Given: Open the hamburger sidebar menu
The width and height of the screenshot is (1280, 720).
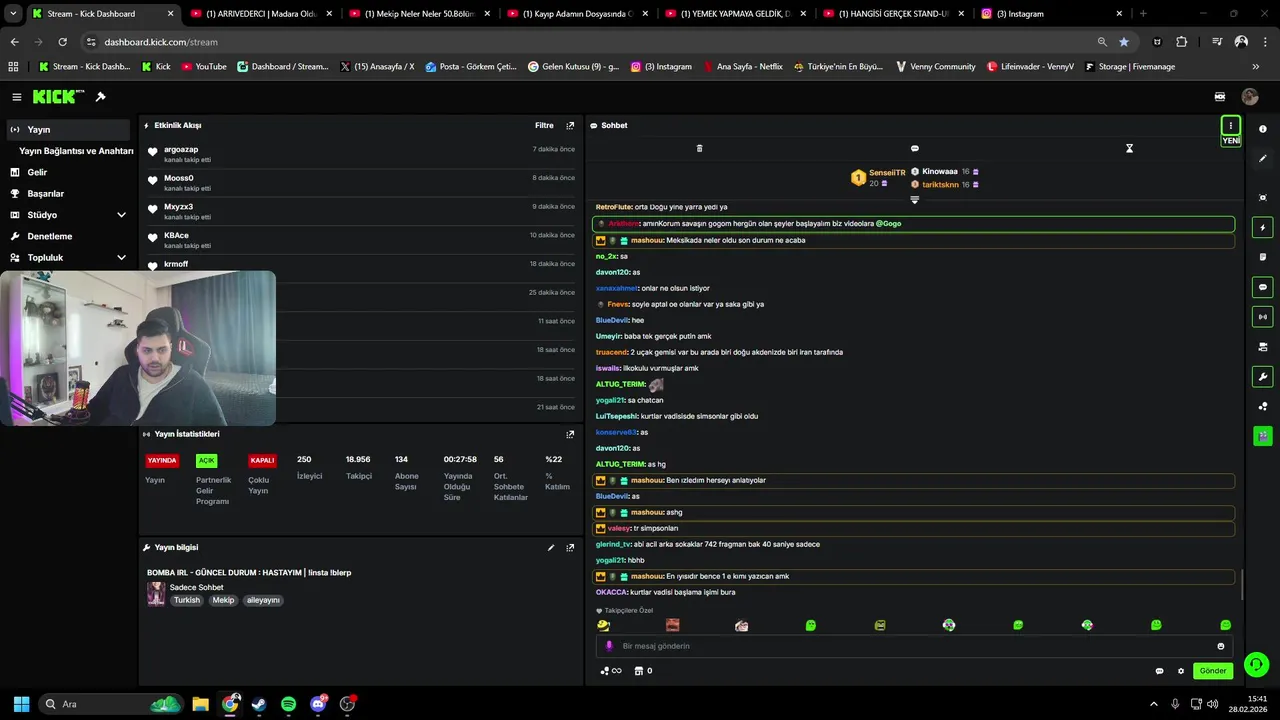Looking at the screenshot, I should [x=17, y=97].
